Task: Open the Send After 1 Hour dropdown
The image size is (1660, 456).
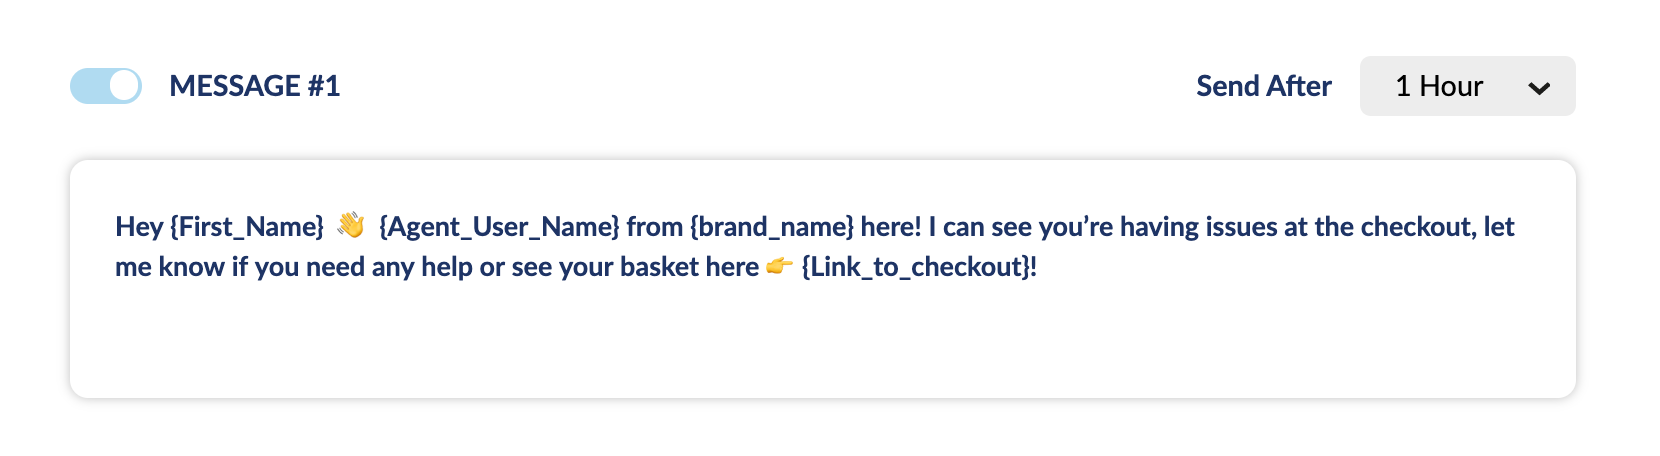Action: tap(1467, 86)
